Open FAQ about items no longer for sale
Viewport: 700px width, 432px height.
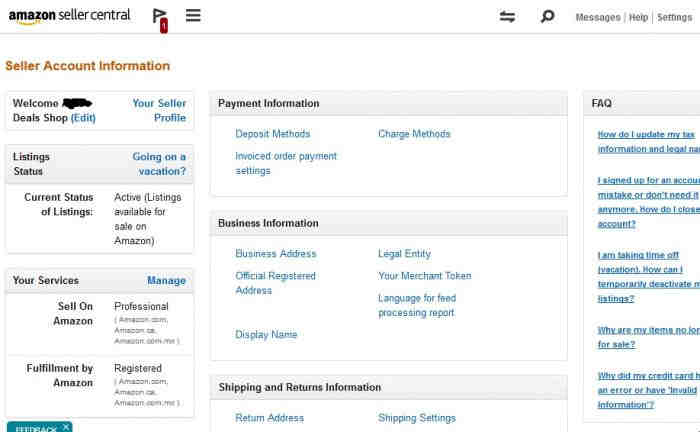point(649,337)
